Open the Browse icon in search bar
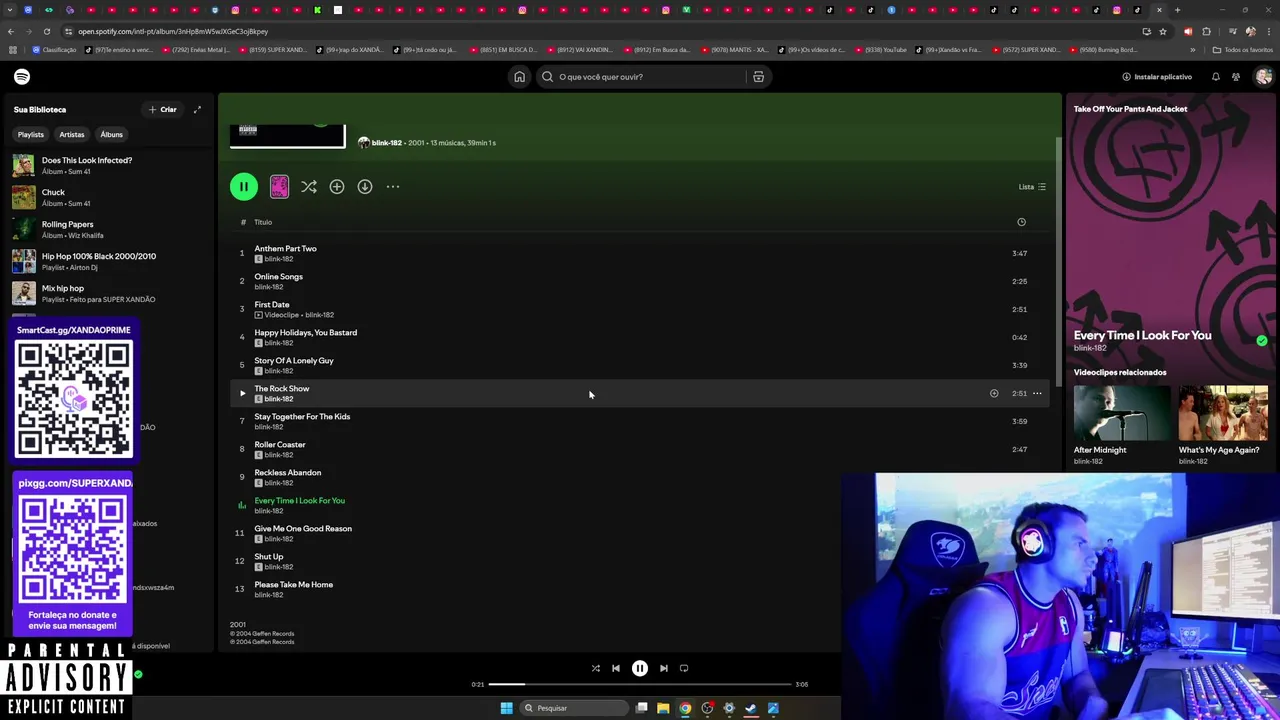This screenshot has height=720, width=1280. [758, 77]
